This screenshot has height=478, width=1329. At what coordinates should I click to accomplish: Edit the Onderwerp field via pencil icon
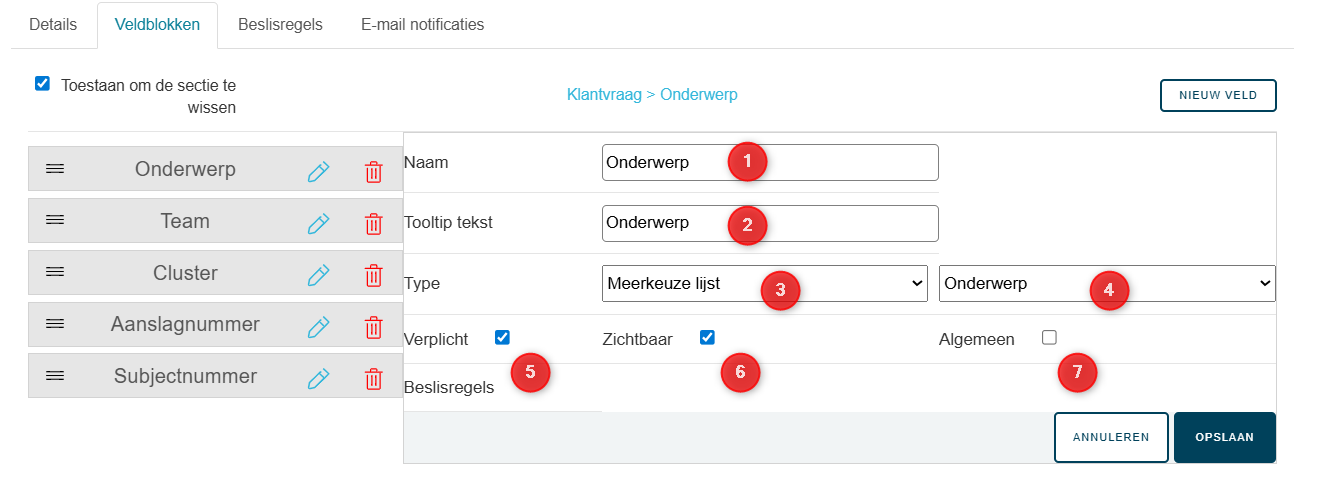pyautogui.click(x=318, y=172)
